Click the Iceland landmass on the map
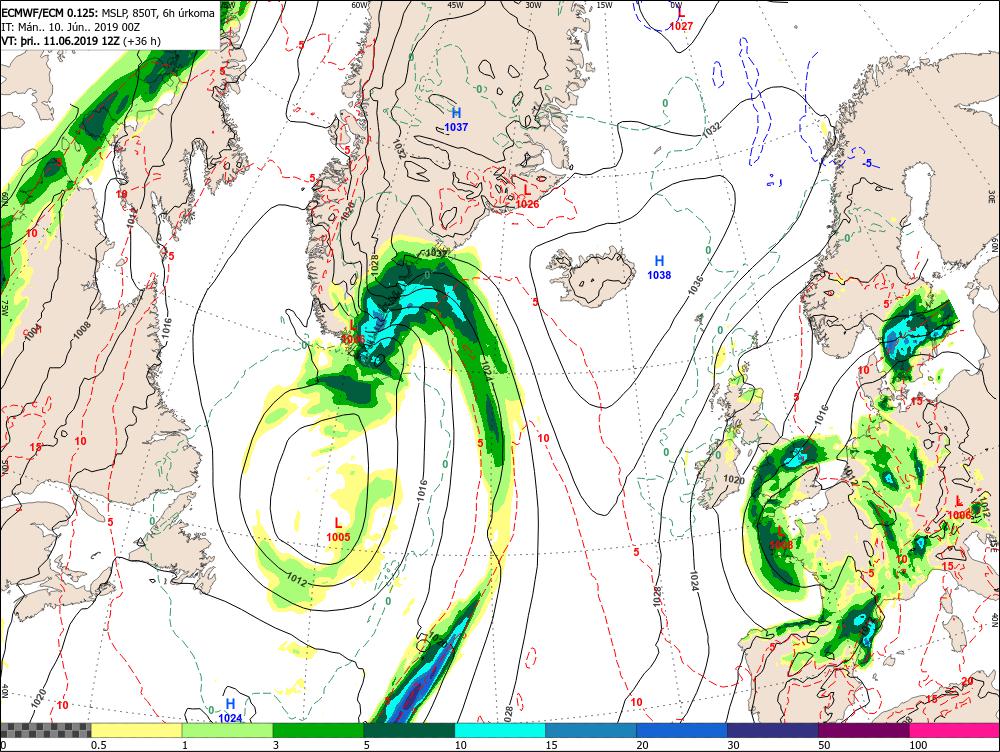The height and width of the screenshot is (752, 1000). coord(593,276)
